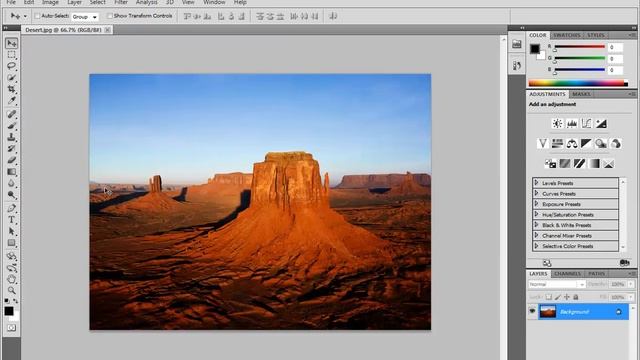Add a Curves adjustment

(x=587, y=123)
